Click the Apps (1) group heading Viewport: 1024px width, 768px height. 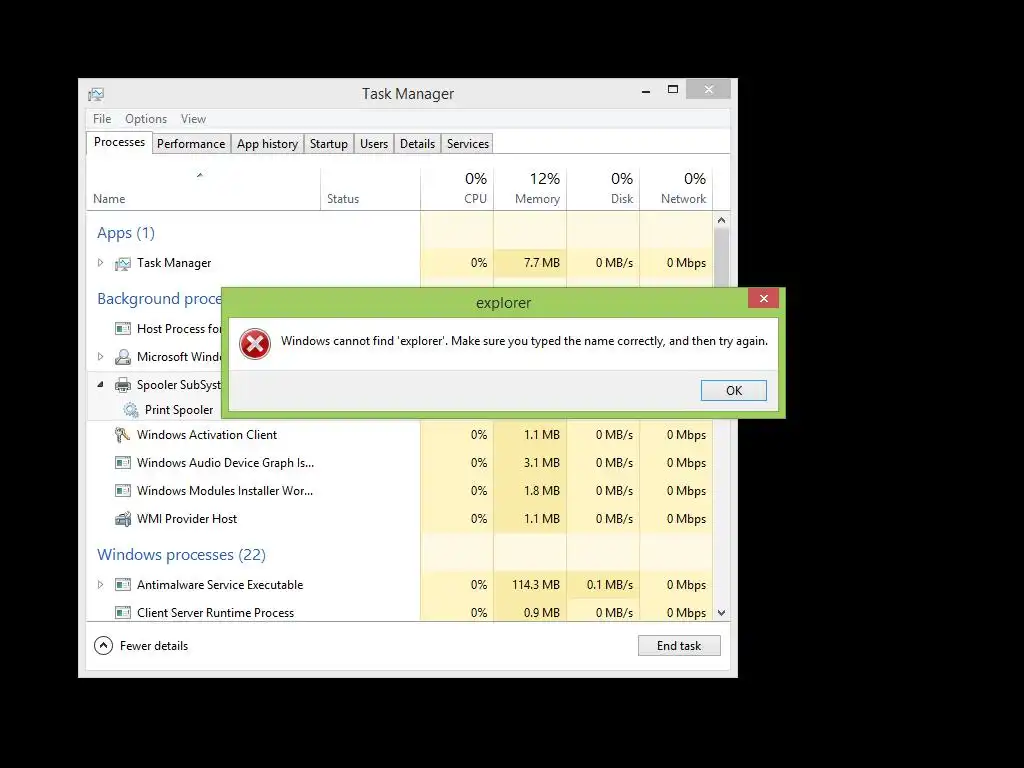click(126, 232)
